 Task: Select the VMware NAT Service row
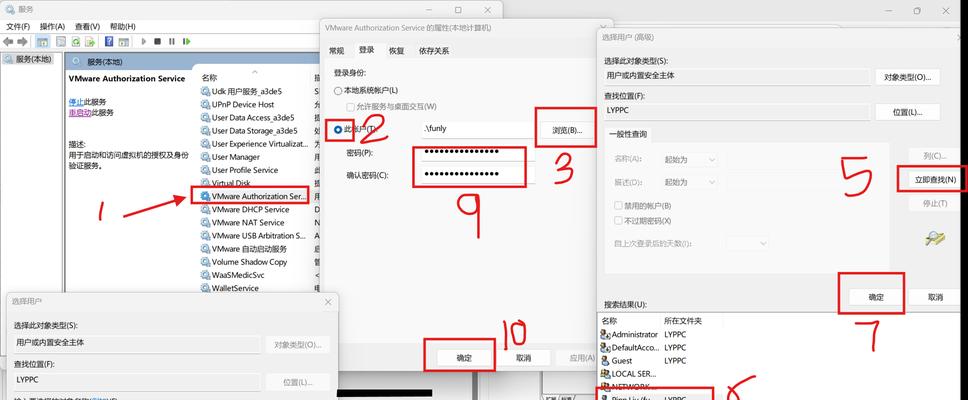click(x=254, y=222)
